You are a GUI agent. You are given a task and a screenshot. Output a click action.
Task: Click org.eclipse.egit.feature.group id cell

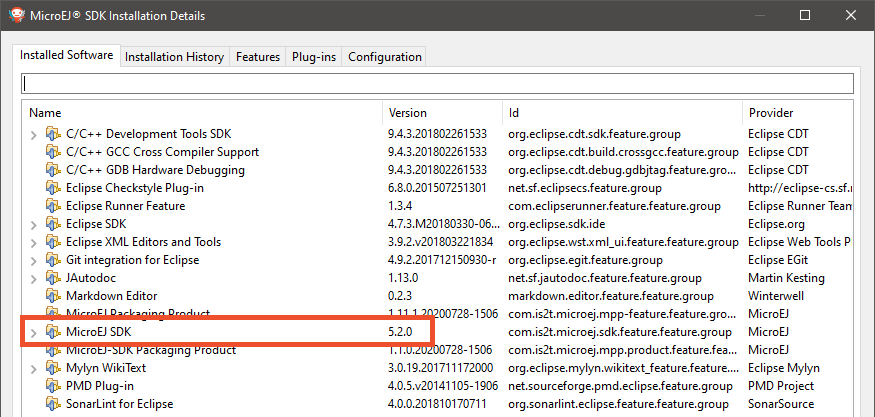[x=585, y=260]
